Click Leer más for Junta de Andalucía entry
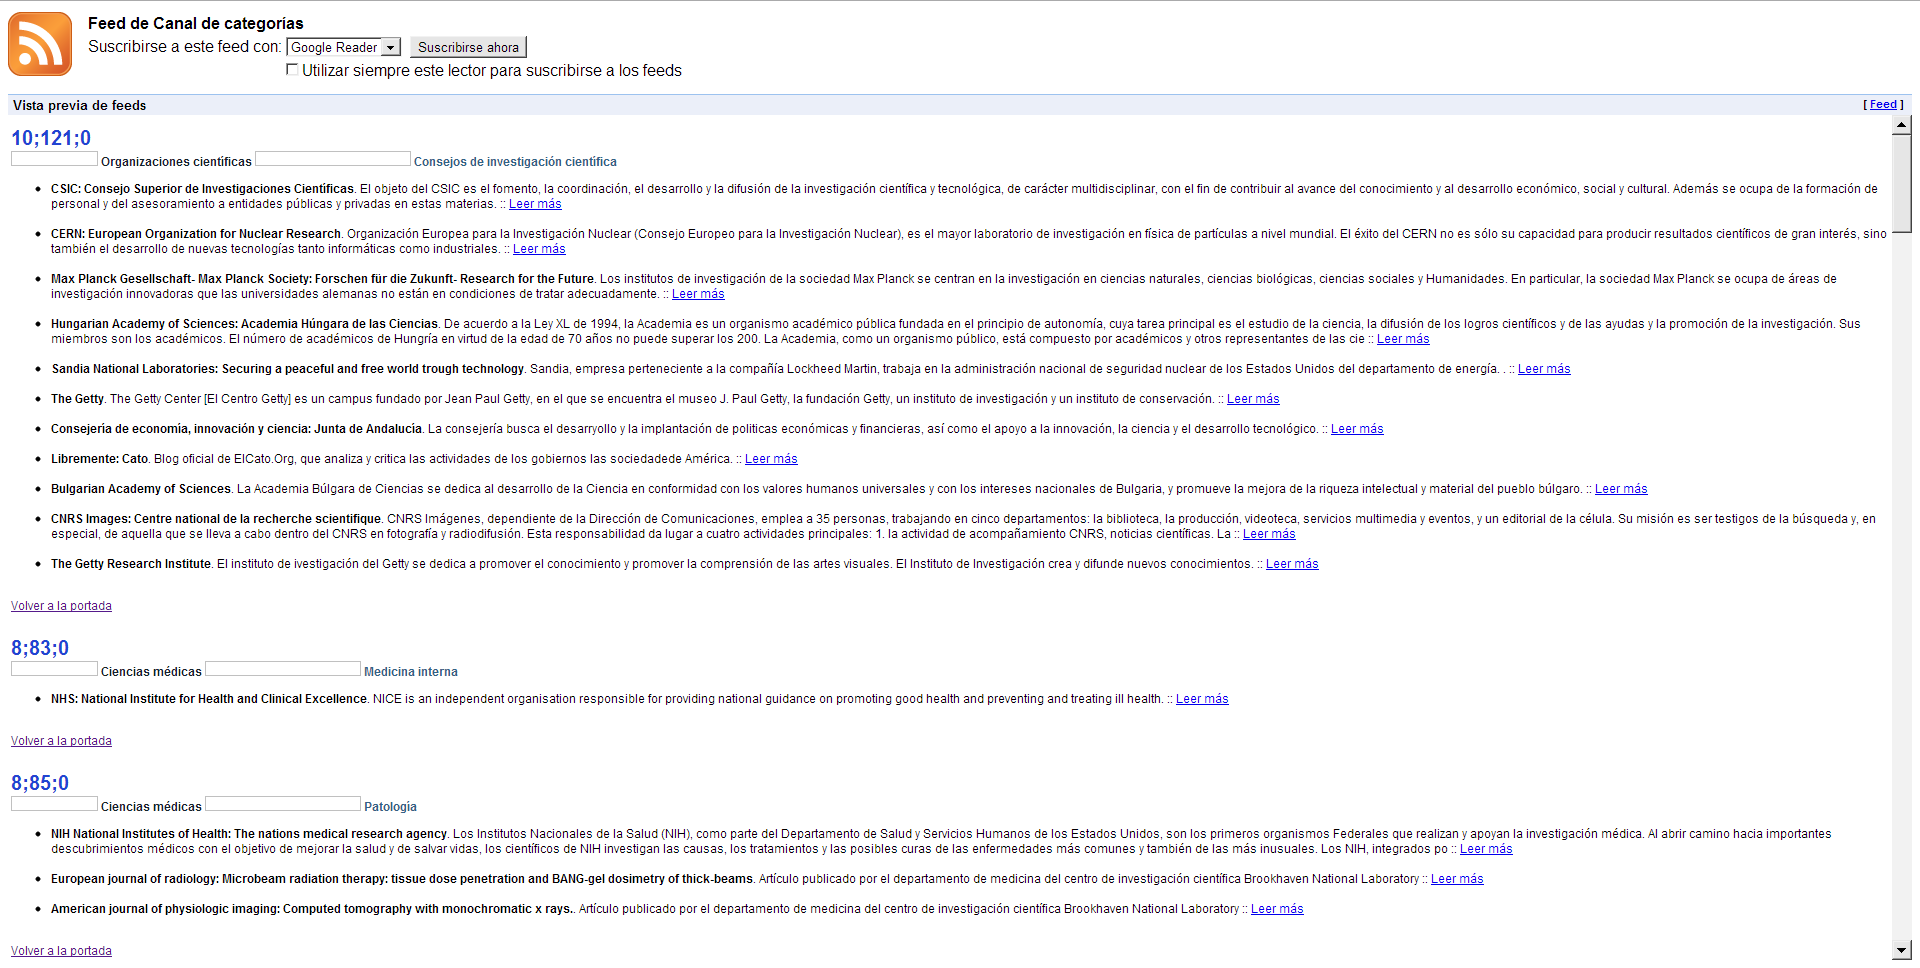 (1357, 429)
